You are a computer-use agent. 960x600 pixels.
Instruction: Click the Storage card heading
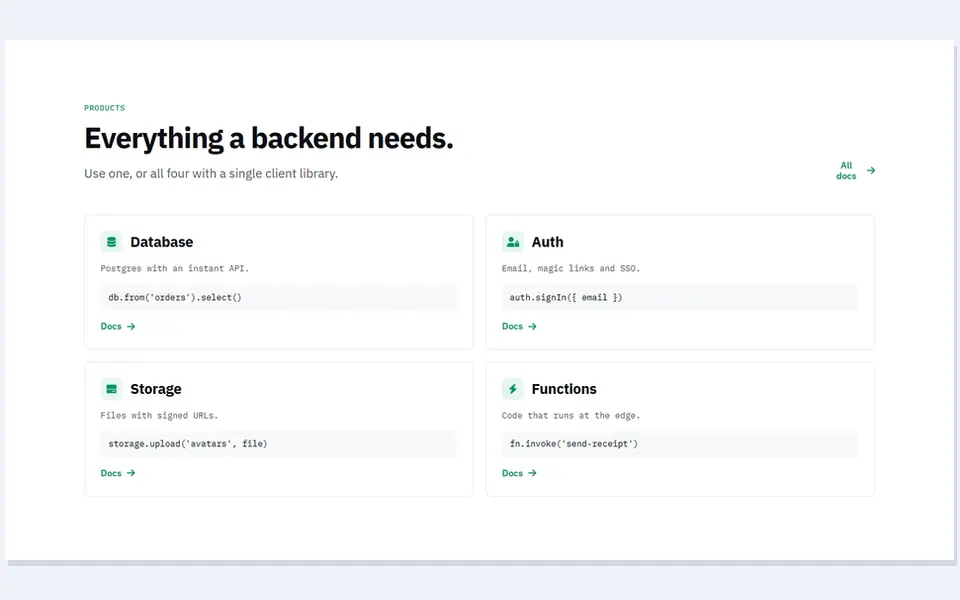pos(156,389)
